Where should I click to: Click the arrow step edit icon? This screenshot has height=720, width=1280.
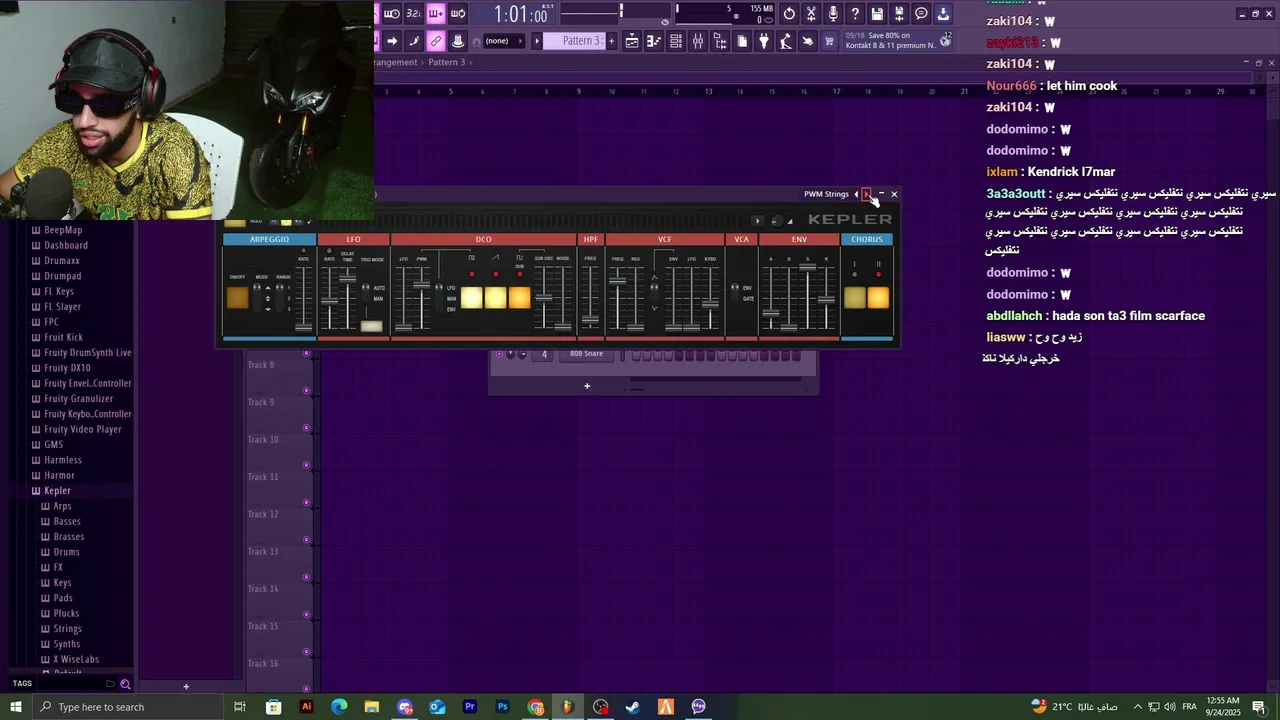(x=392, y=41)
